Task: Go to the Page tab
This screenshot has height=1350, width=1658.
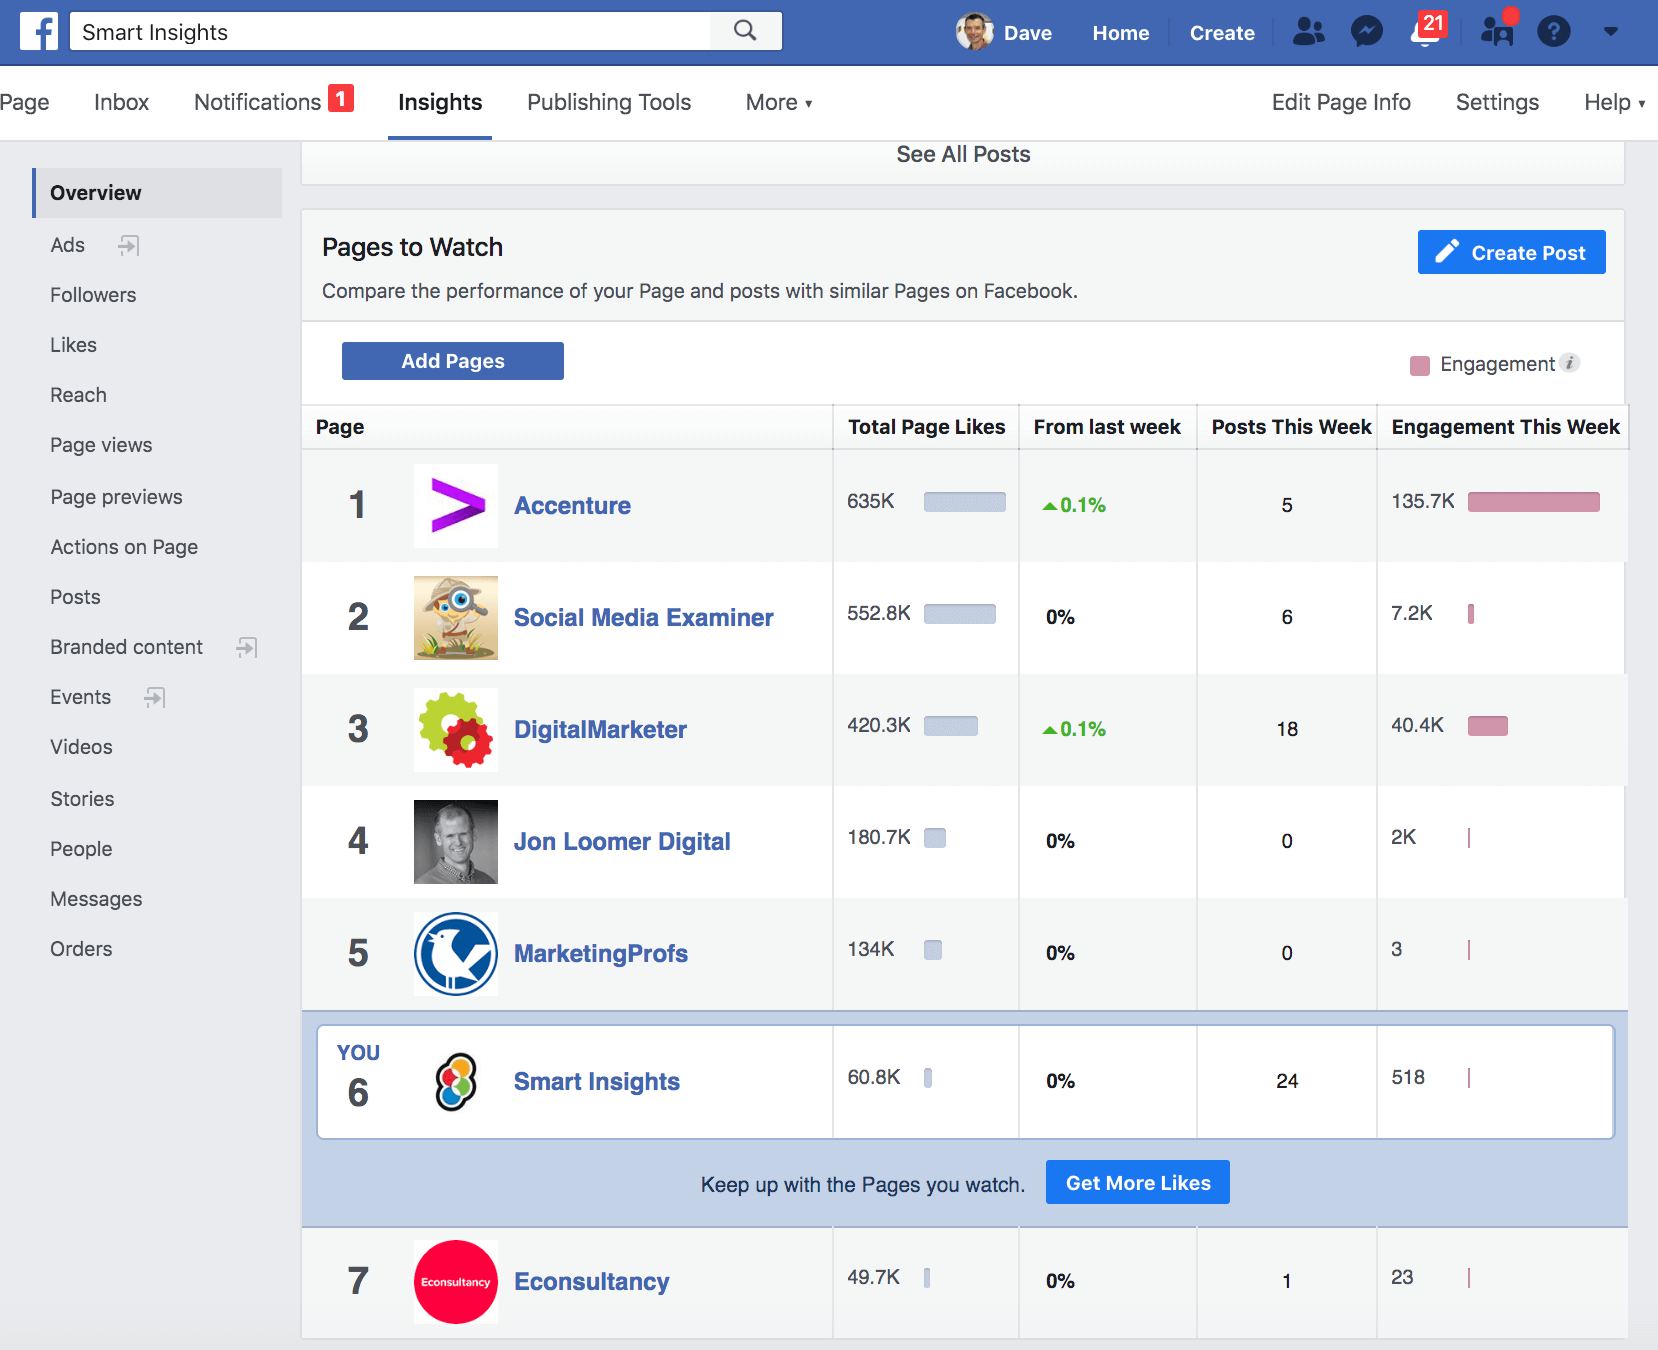Action: click(24, 102)
